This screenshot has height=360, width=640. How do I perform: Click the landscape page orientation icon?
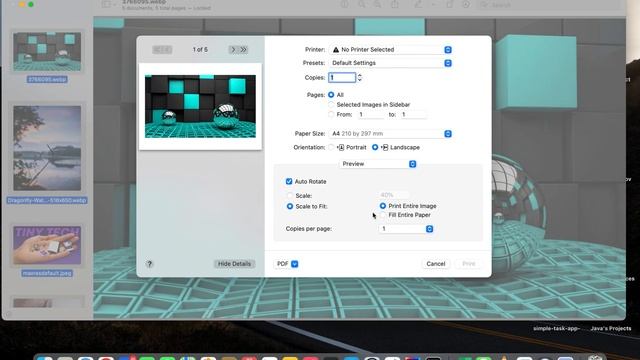(x=384, y=147)
